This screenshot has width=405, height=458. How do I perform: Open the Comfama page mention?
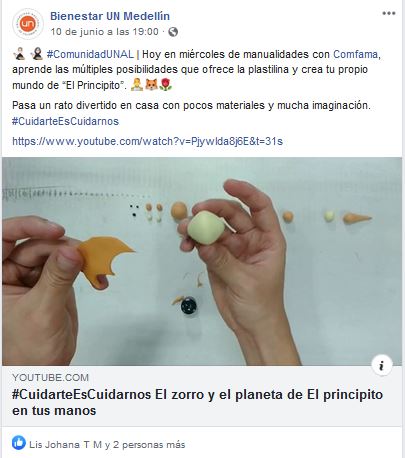click(355, 54)
